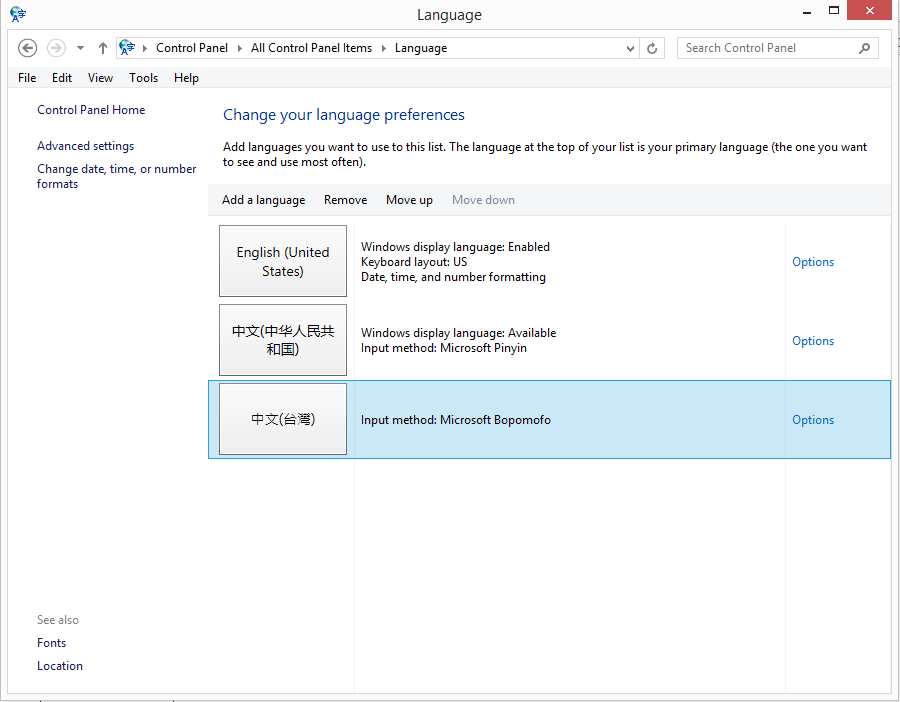This screenshot has width=900, height=702.
Task: Open Advanced settings link
Action: (86, 146)
